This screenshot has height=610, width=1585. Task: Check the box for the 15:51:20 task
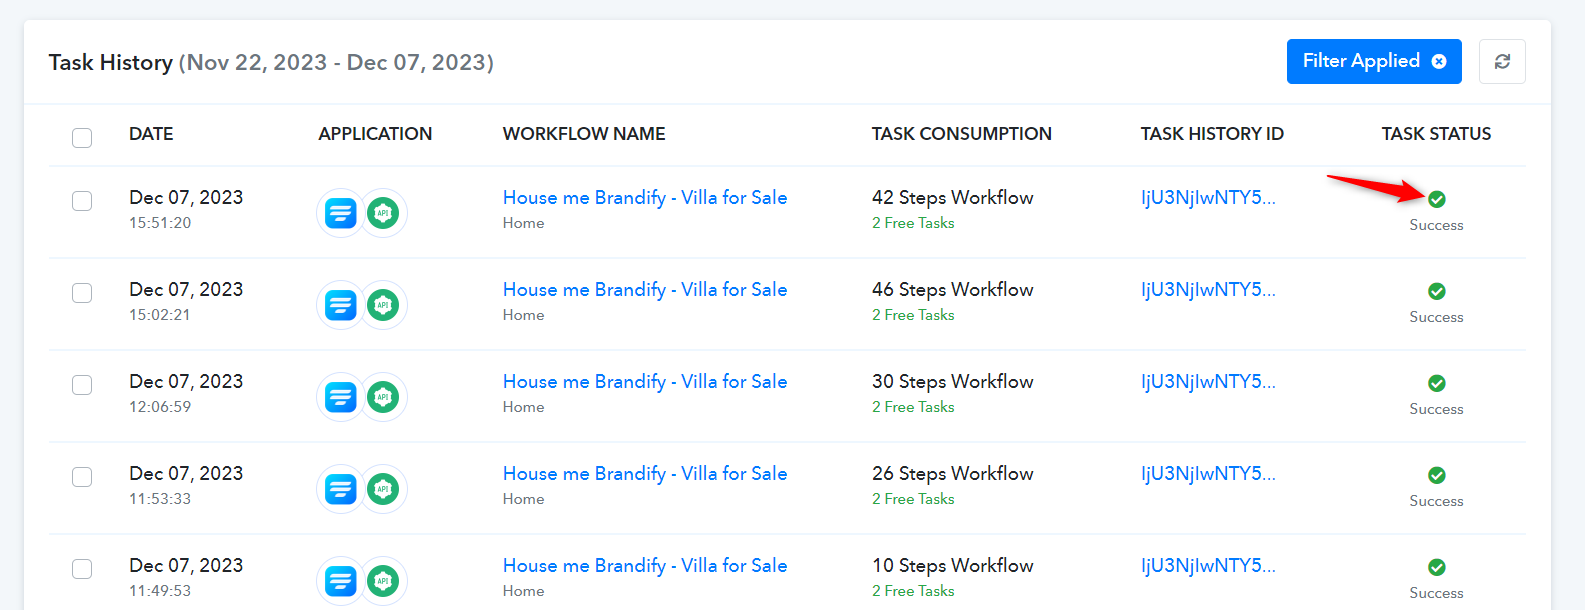click(x=82, y=201)
